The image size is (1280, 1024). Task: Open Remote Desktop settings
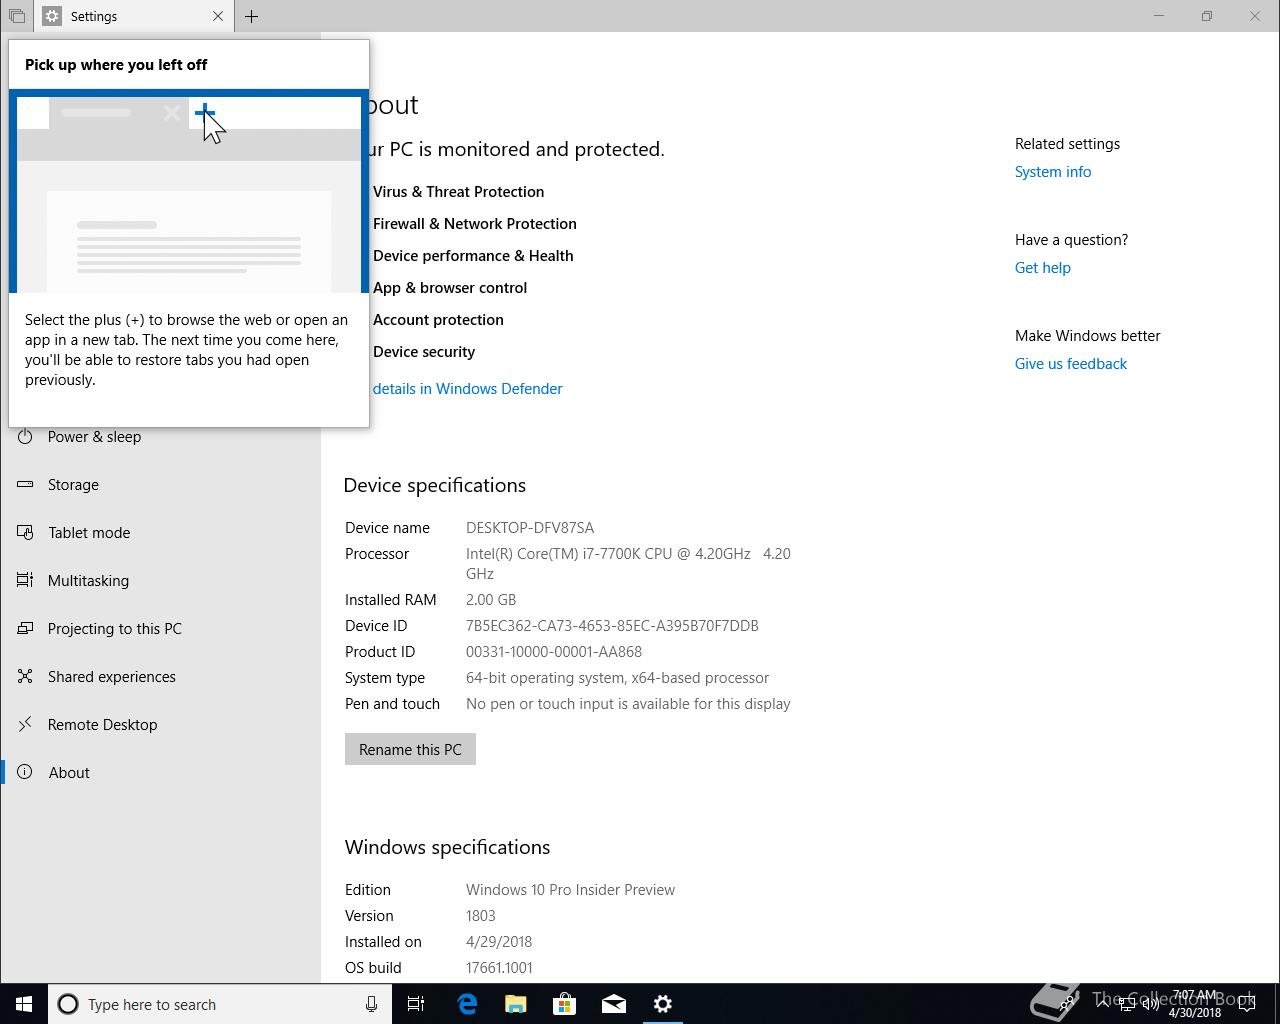(102, 724)
